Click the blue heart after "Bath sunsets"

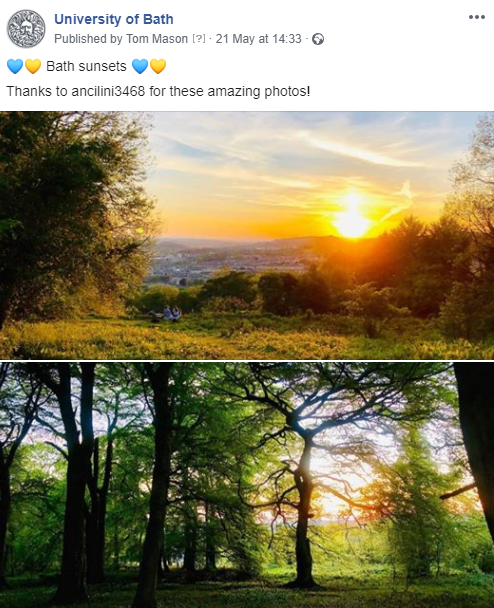coord(140,66)
